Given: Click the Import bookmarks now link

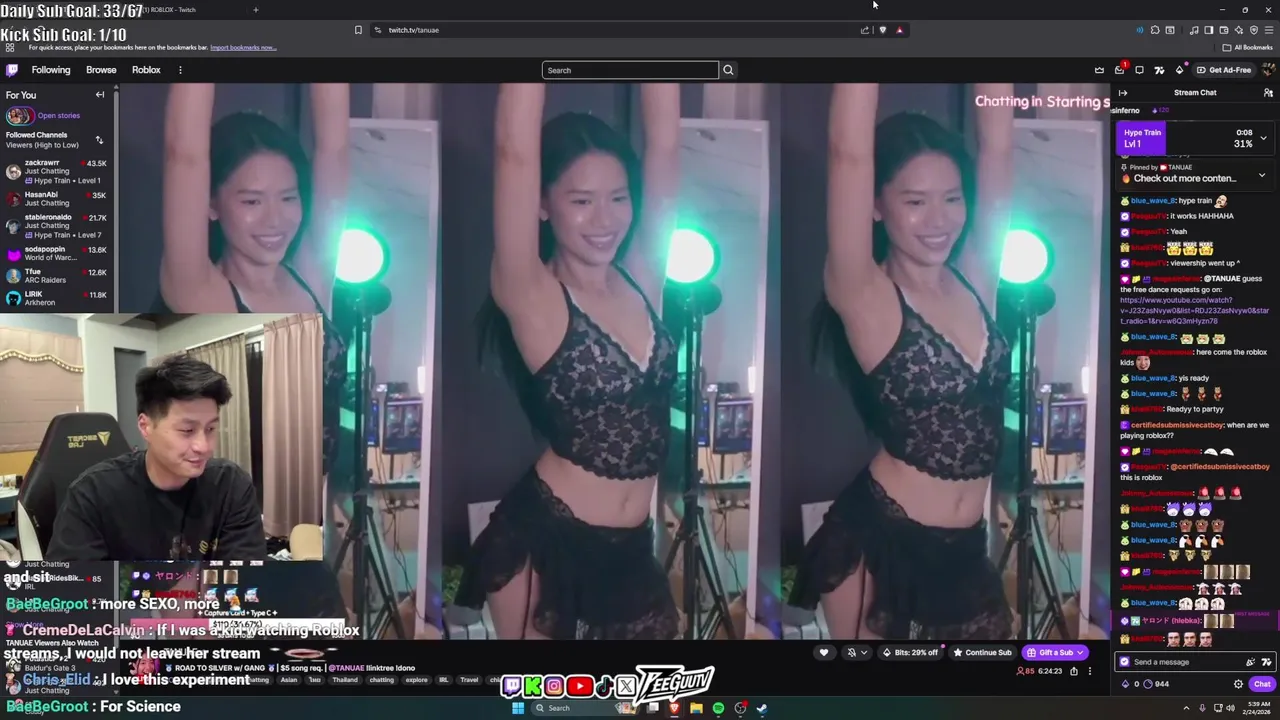Looking at the screenshot, I should point(243,47).
